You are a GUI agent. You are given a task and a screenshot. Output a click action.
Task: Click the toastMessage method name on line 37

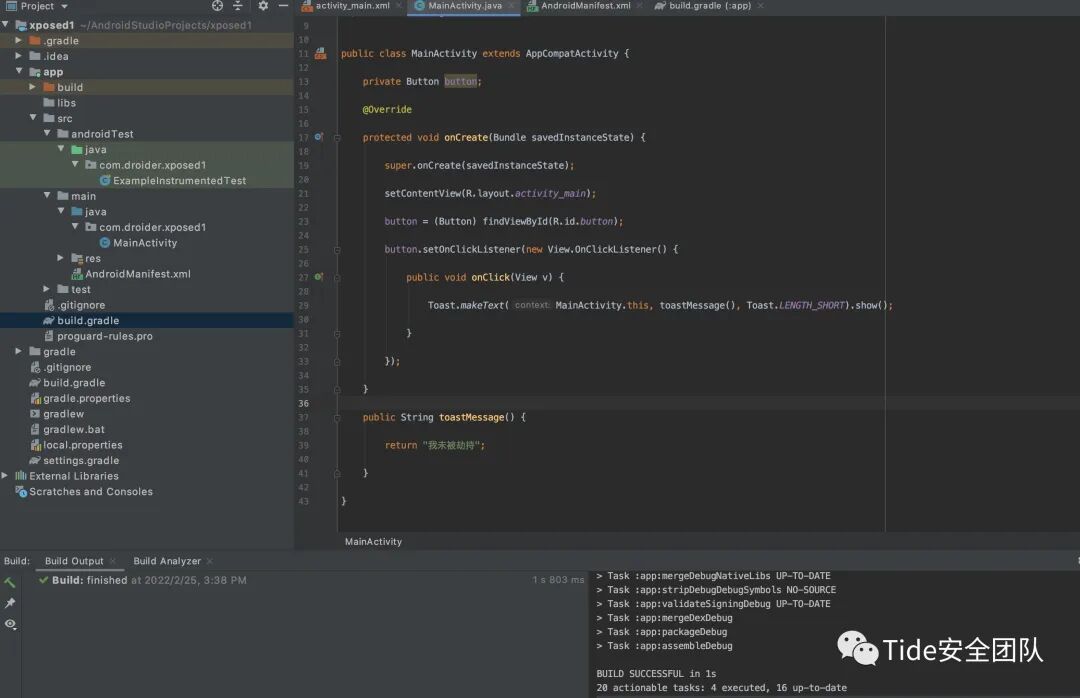[472, 418]
